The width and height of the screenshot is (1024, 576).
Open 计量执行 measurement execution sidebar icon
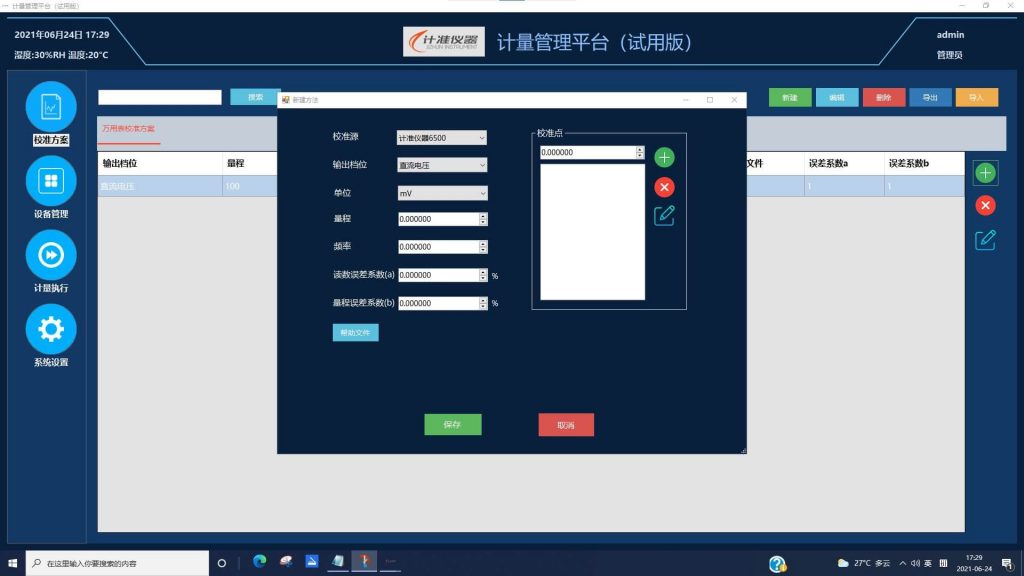51,255
